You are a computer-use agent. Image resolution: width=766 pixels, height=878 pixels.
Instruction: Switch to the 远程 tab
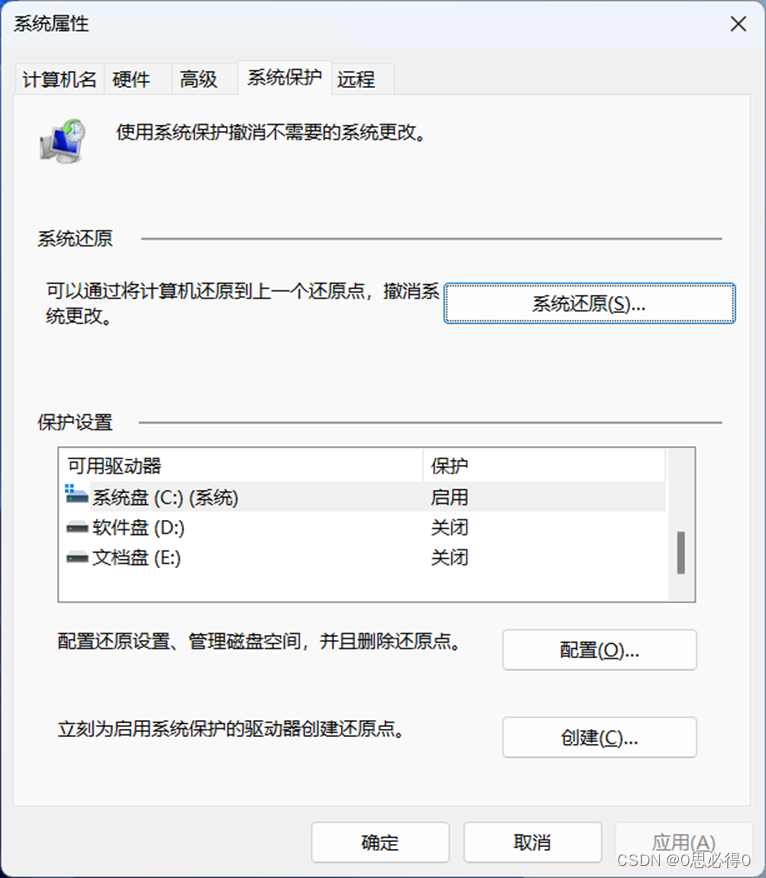point(357,79)
